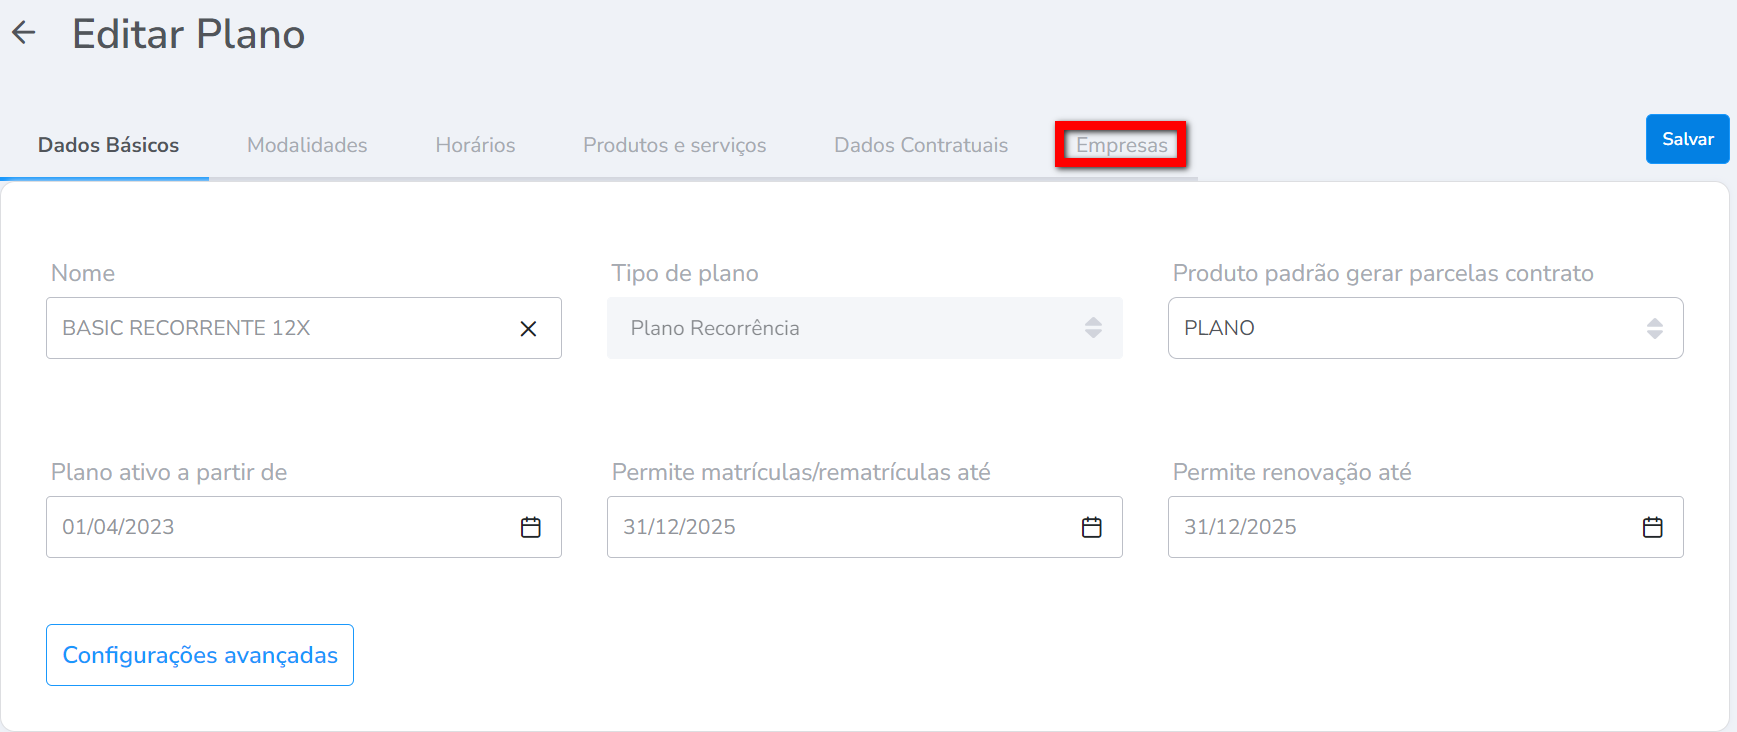
Task: Click the Produto padrão sort arrows
Action: pyautogui.click(x=1655, y=328)
